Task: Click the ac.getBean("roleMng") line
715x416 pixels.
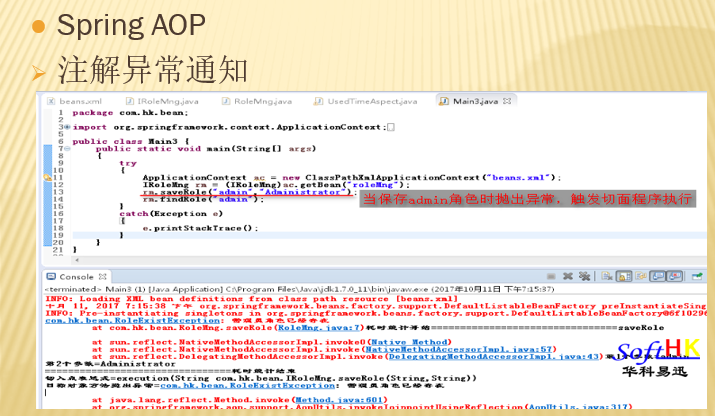Action: 276,185
